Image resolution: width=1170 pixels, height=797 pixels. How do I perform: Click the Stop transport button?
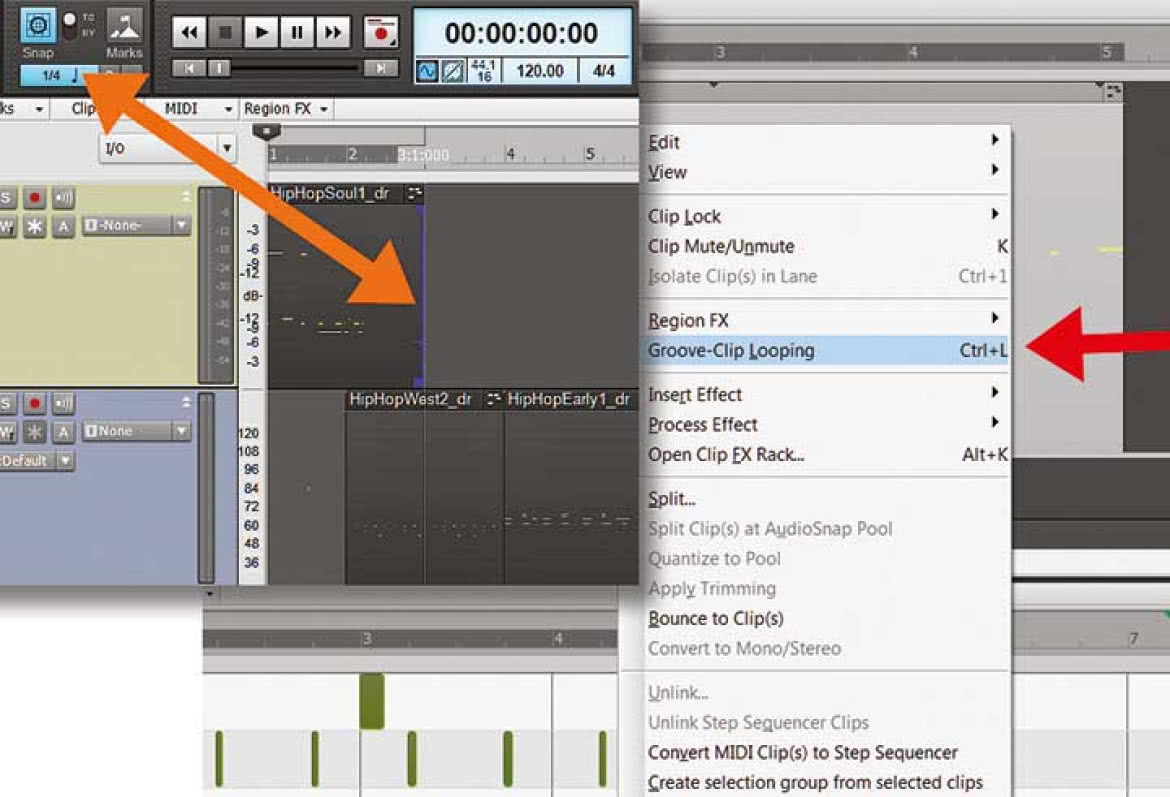225,32
